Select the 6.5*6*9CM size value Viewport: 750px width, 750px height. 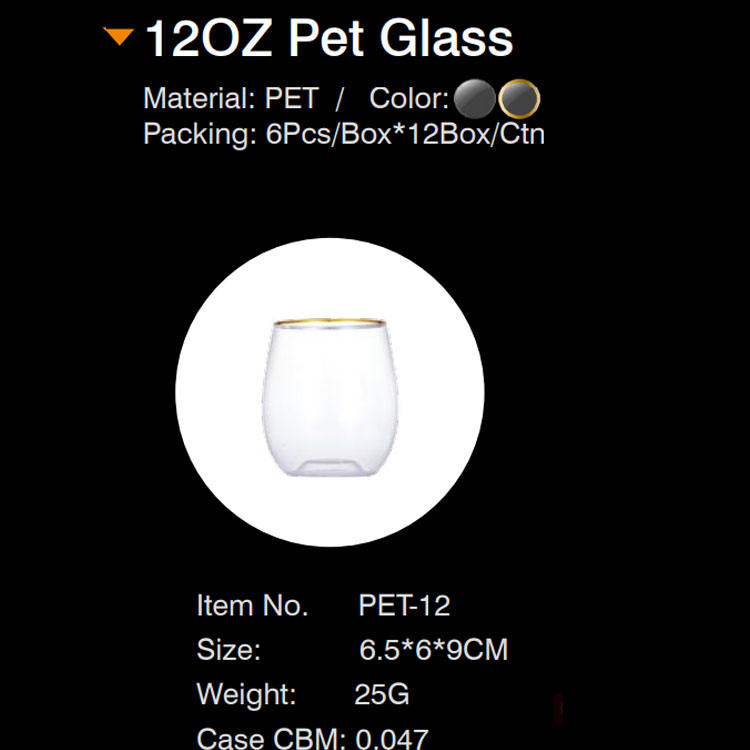click(x=433, y=650)
